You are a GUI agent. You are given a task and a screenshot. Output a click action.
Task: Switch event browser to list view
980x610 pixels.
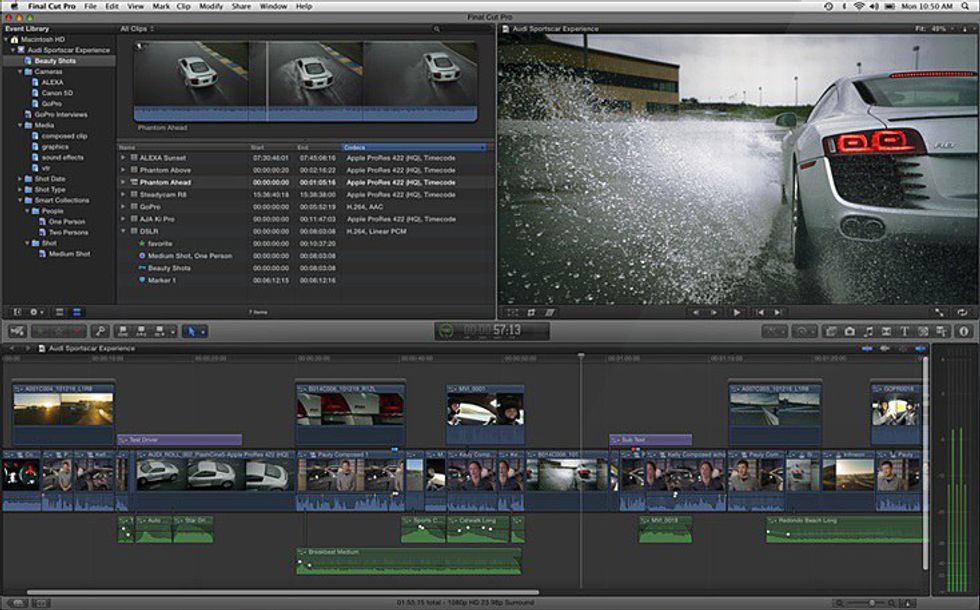[x=77, y=312]
